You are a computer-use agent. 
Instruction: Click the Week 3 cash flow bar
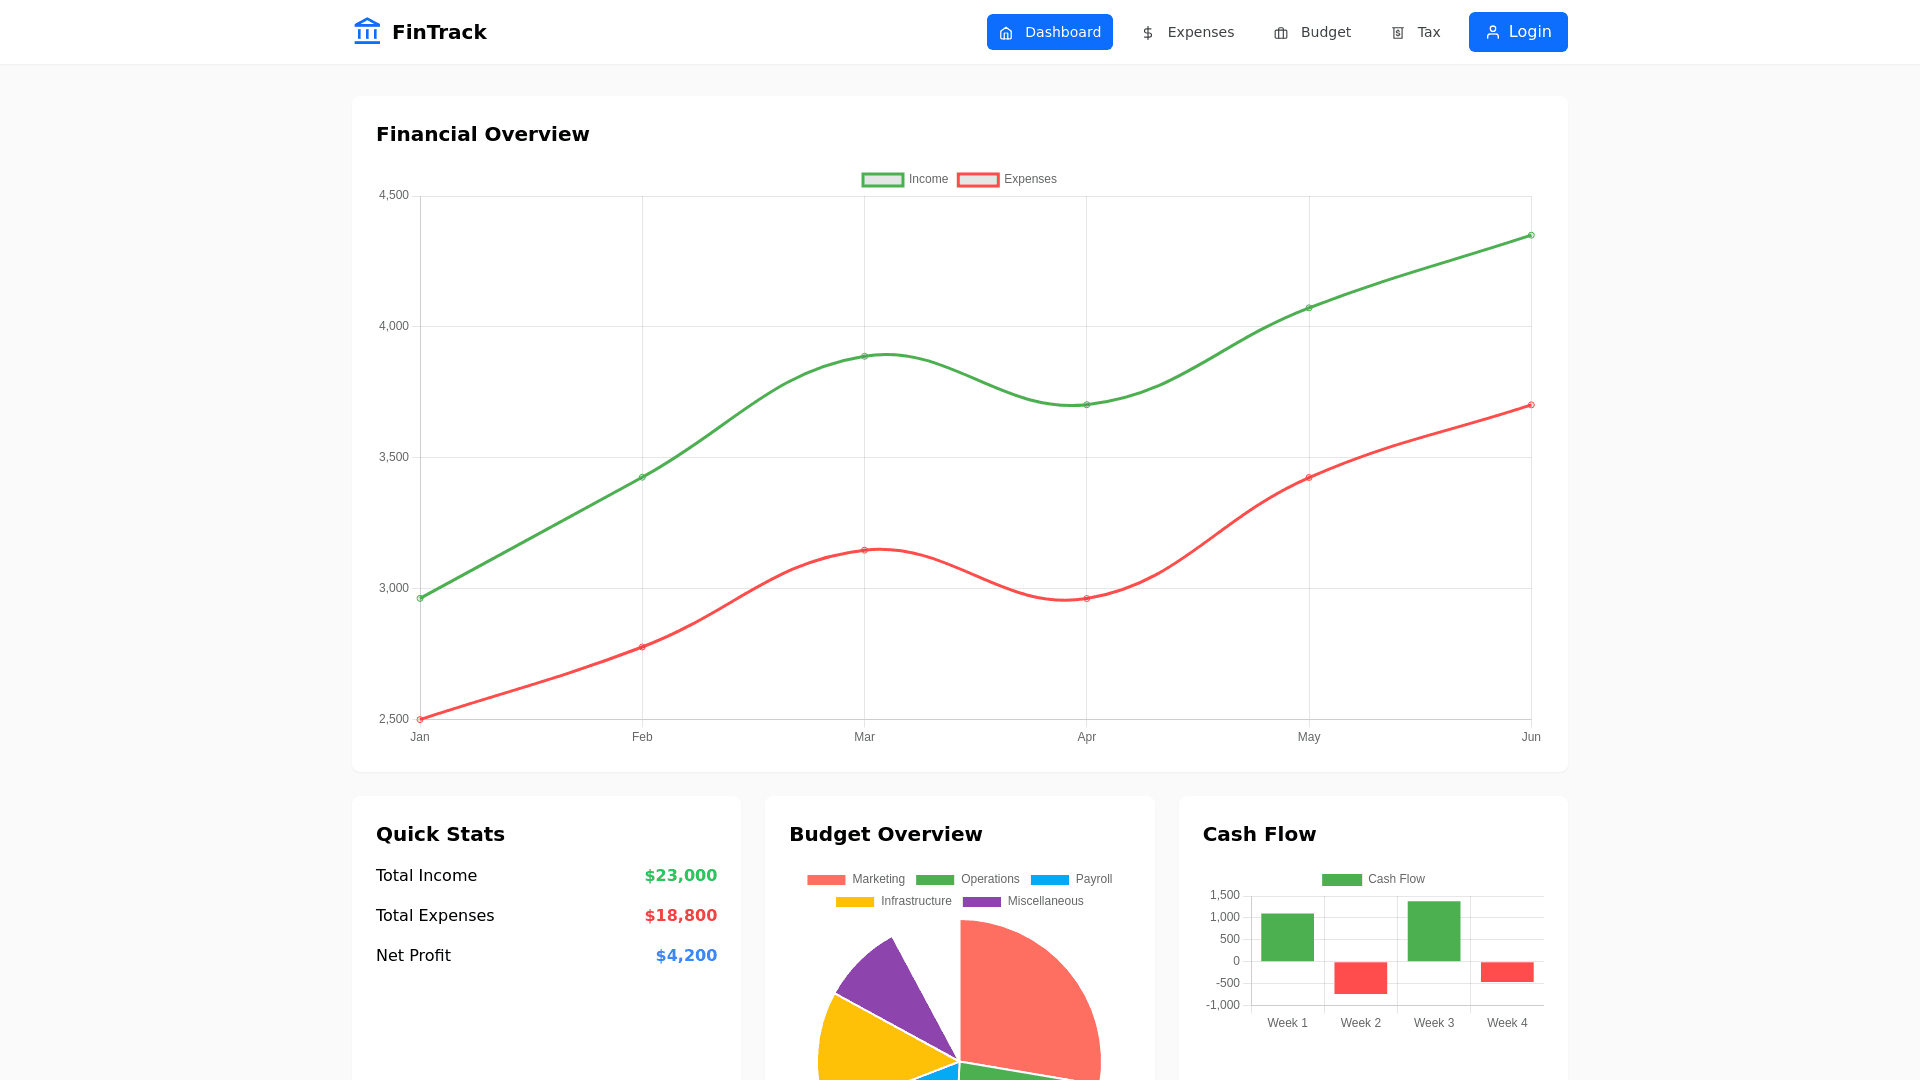click(x=1433, y=931)
